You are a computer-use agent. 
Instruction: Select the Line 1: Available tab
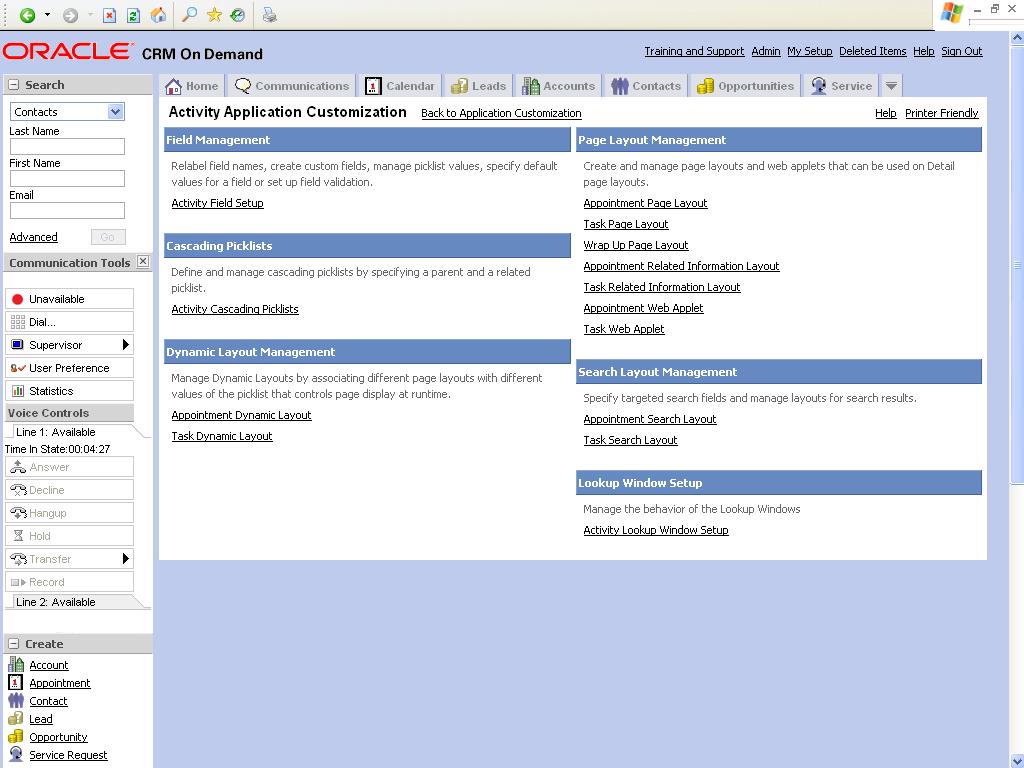73,432
